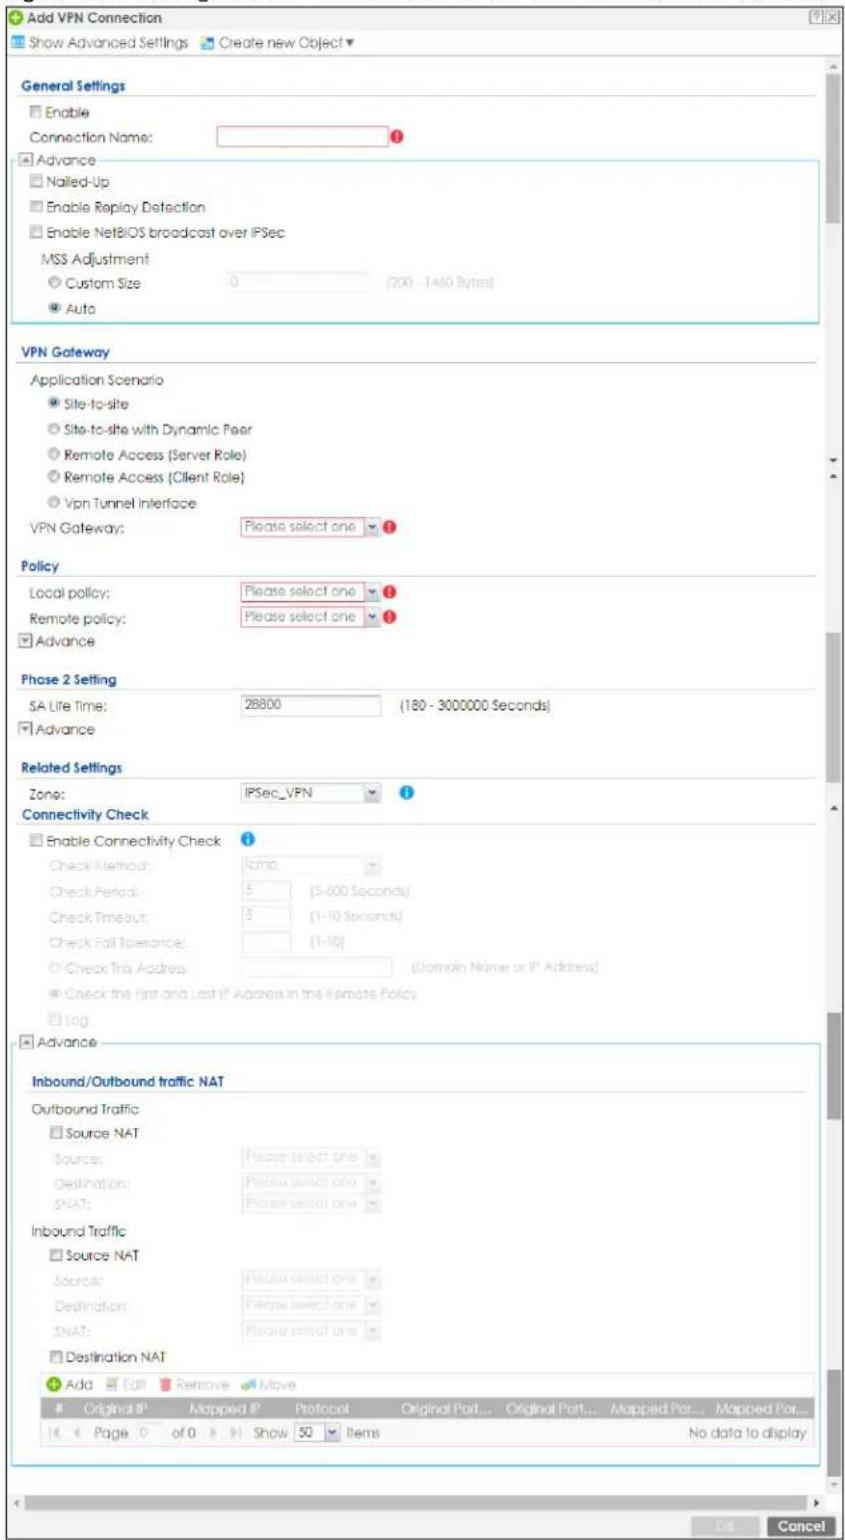Tick the Enable checkbox under General Settings
Image resolution: width=845 pixels, height=1540 pixels.
point(36,114)
